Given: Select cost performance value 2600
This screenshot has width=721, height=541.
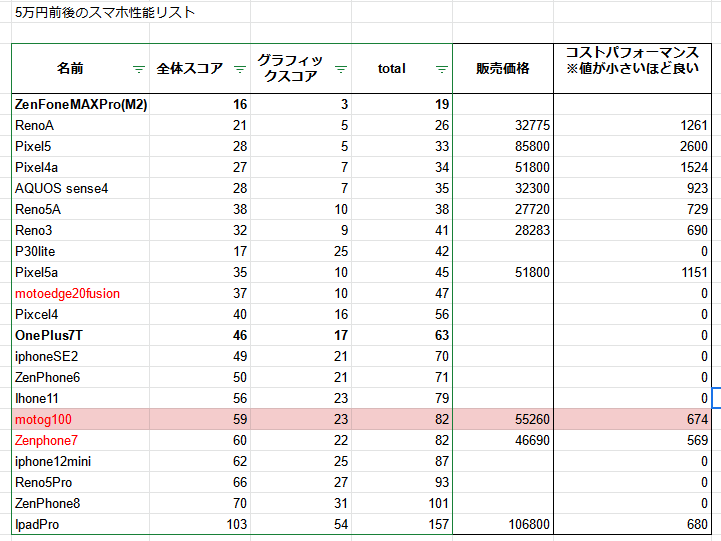Looking at the screenshot, I should pos(637,146).
